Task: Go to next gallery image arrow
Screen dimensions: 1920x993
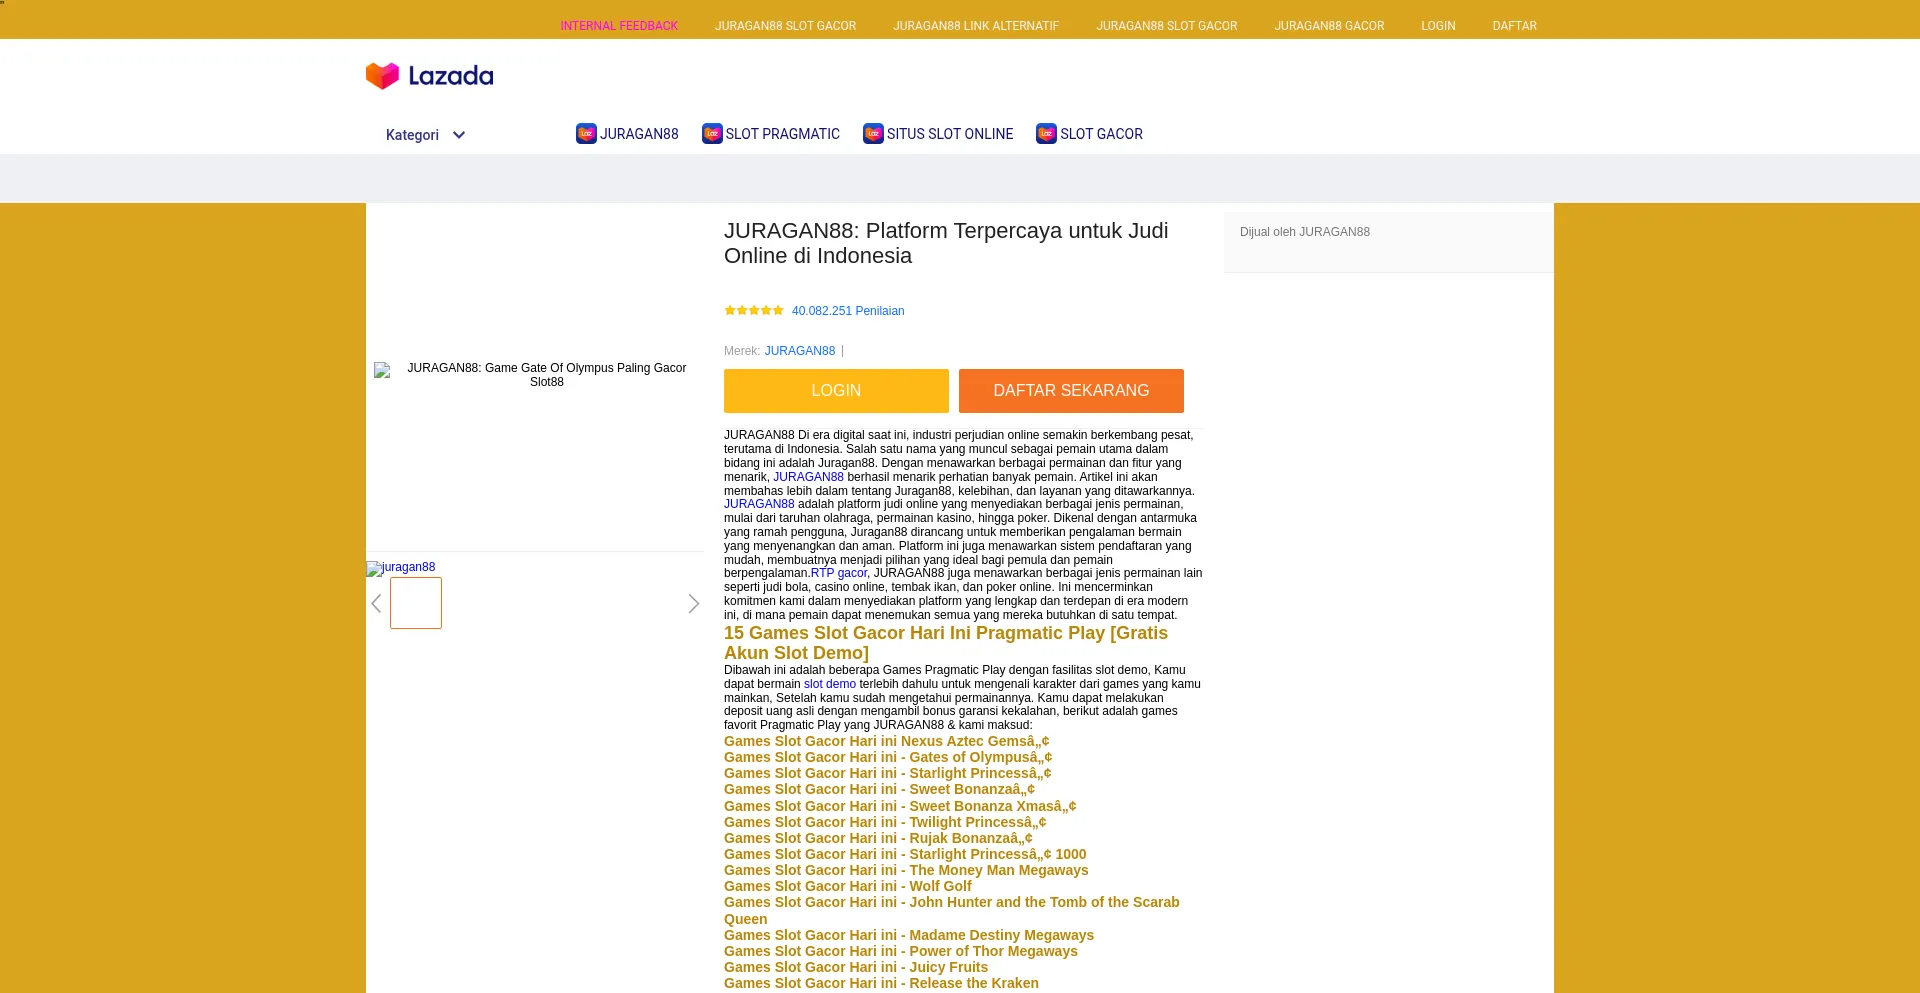Action: point(694,603)
